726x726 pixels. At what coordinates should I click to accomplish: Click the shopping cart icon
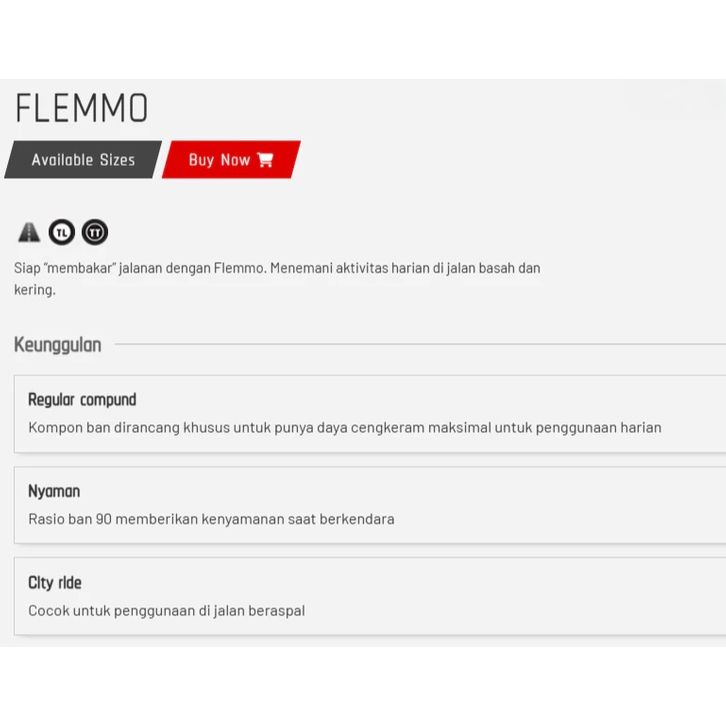[265, 160]
